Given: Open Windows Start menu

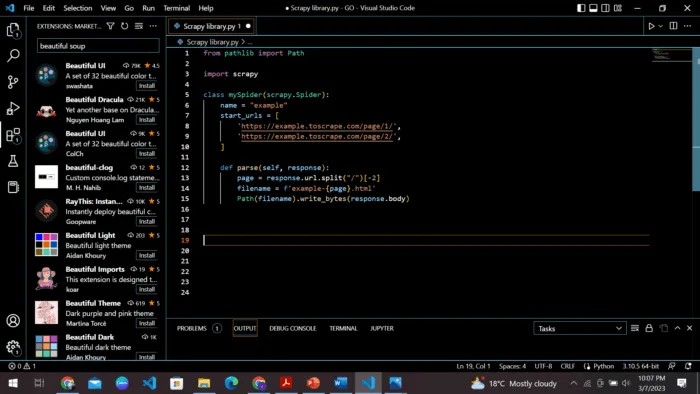Looking at the screenshot, I should coord(13,383).
